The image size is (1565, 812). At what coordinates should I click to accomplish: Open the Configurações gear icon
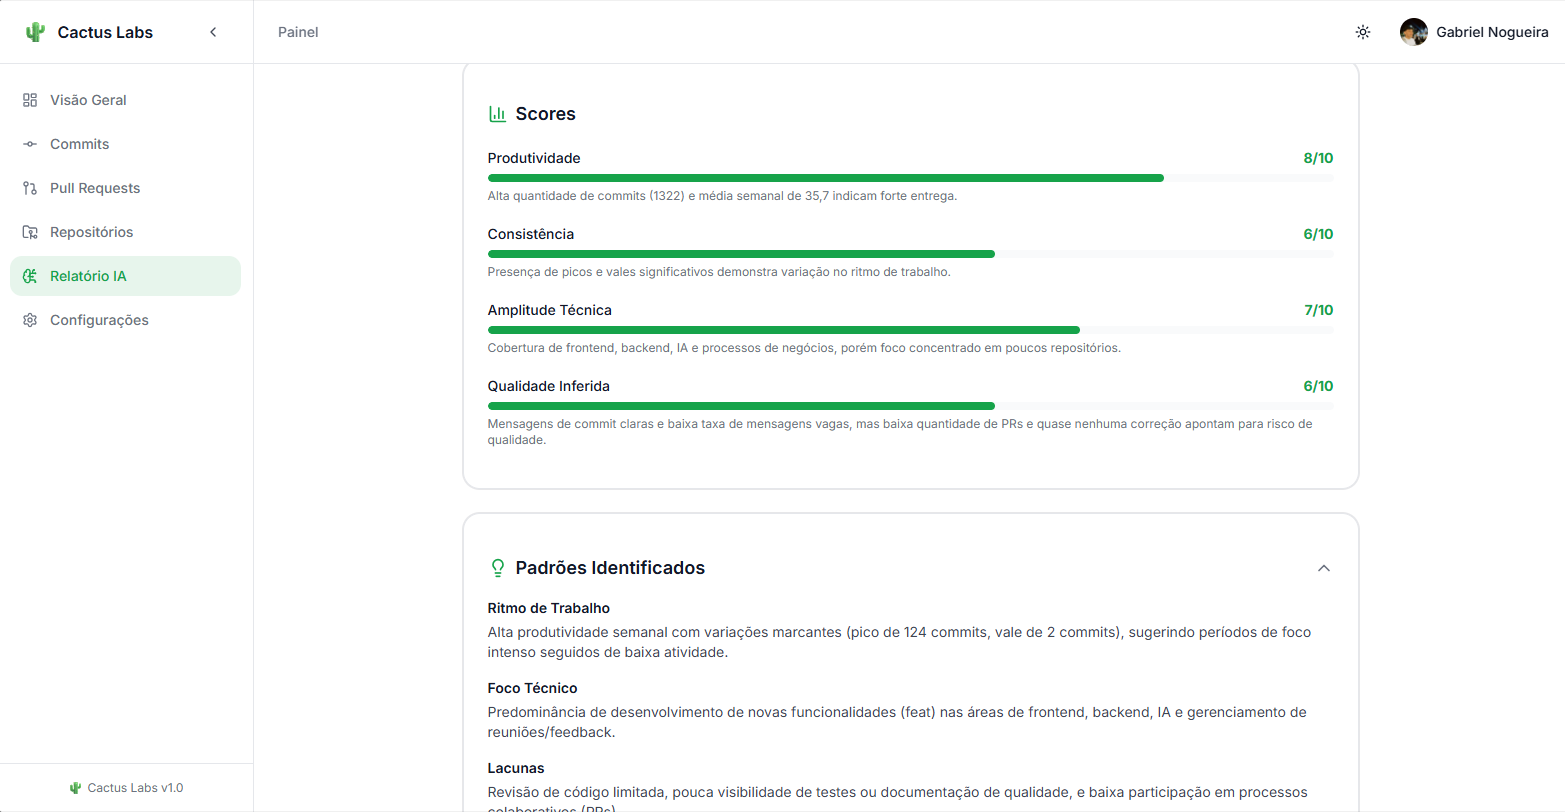click(x=30, y=320)
